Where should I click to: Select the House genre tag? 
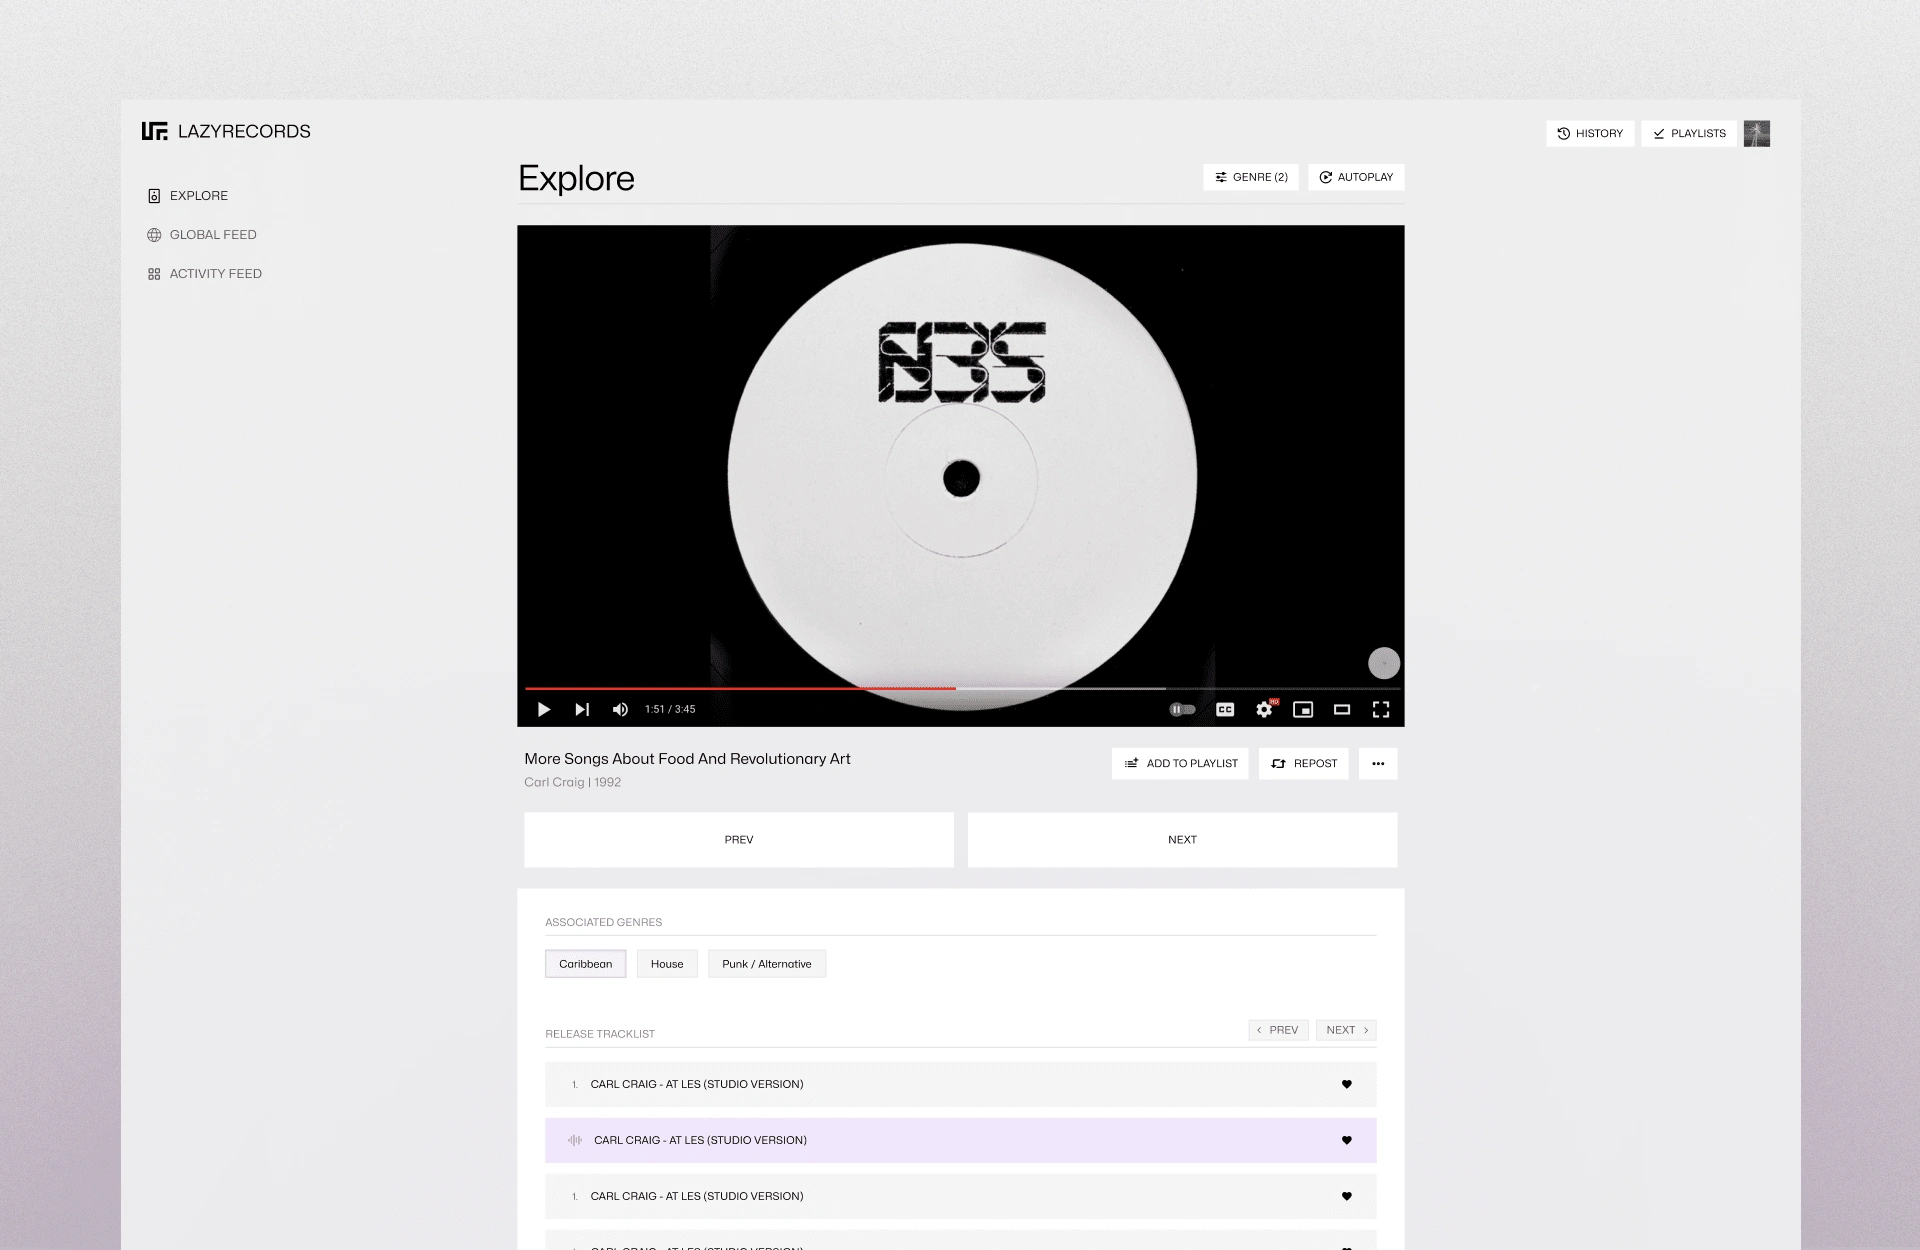[667, 964]
